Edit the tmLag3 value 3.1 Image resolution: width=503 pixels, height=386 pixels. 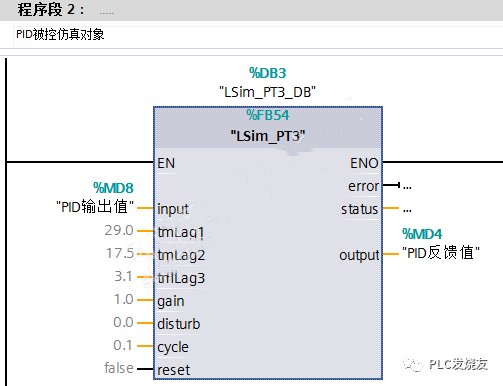[x=123, y=276]
